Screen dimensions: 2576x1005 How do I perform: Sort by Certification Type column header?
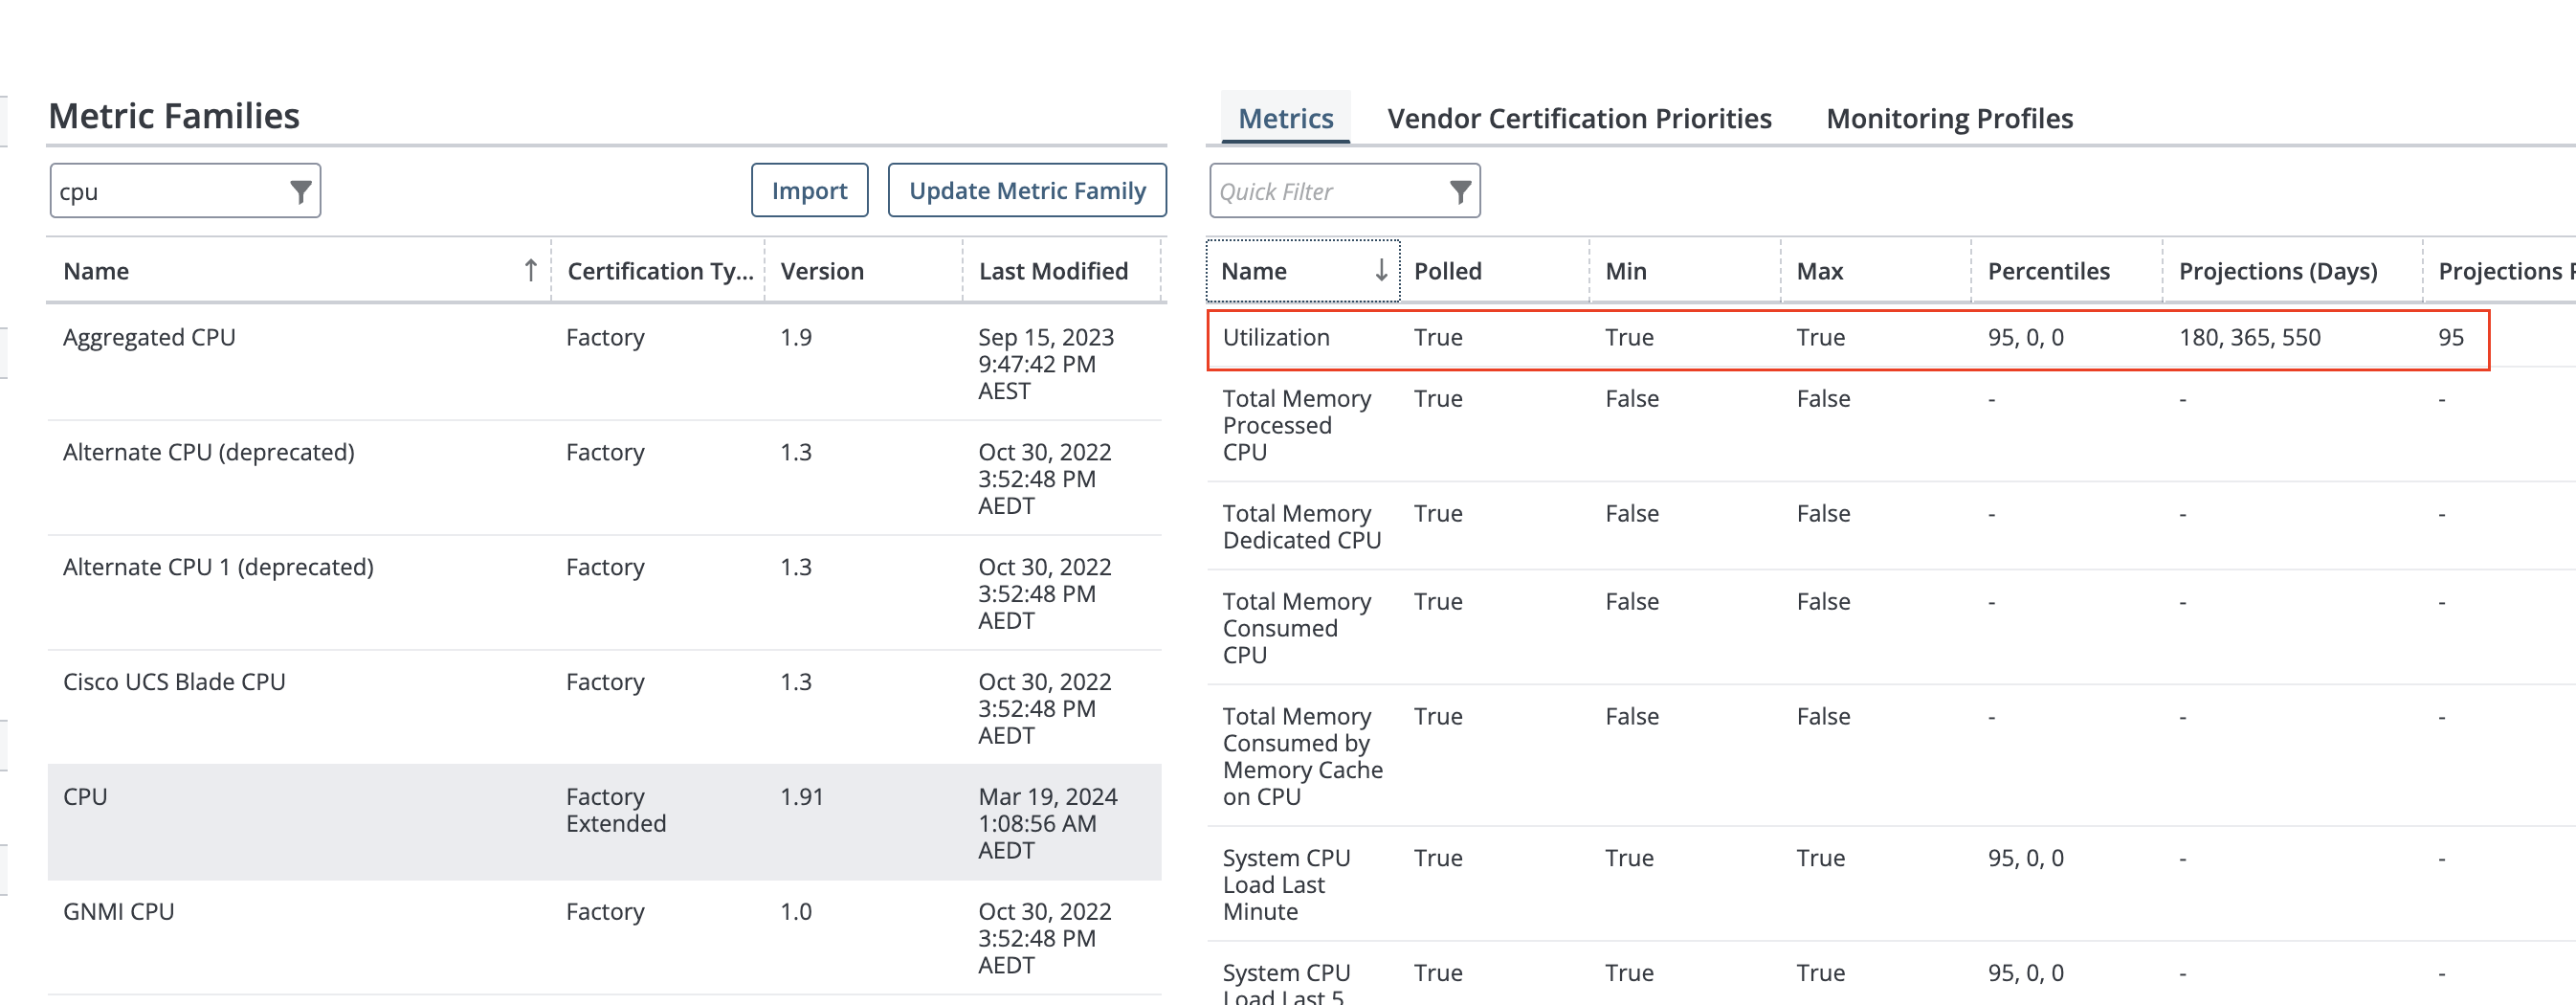coord(659,271)
